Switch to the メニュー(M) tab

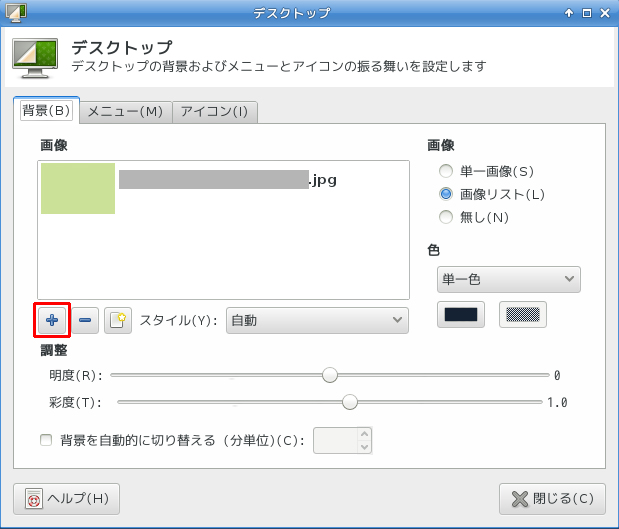click(125, 111)
